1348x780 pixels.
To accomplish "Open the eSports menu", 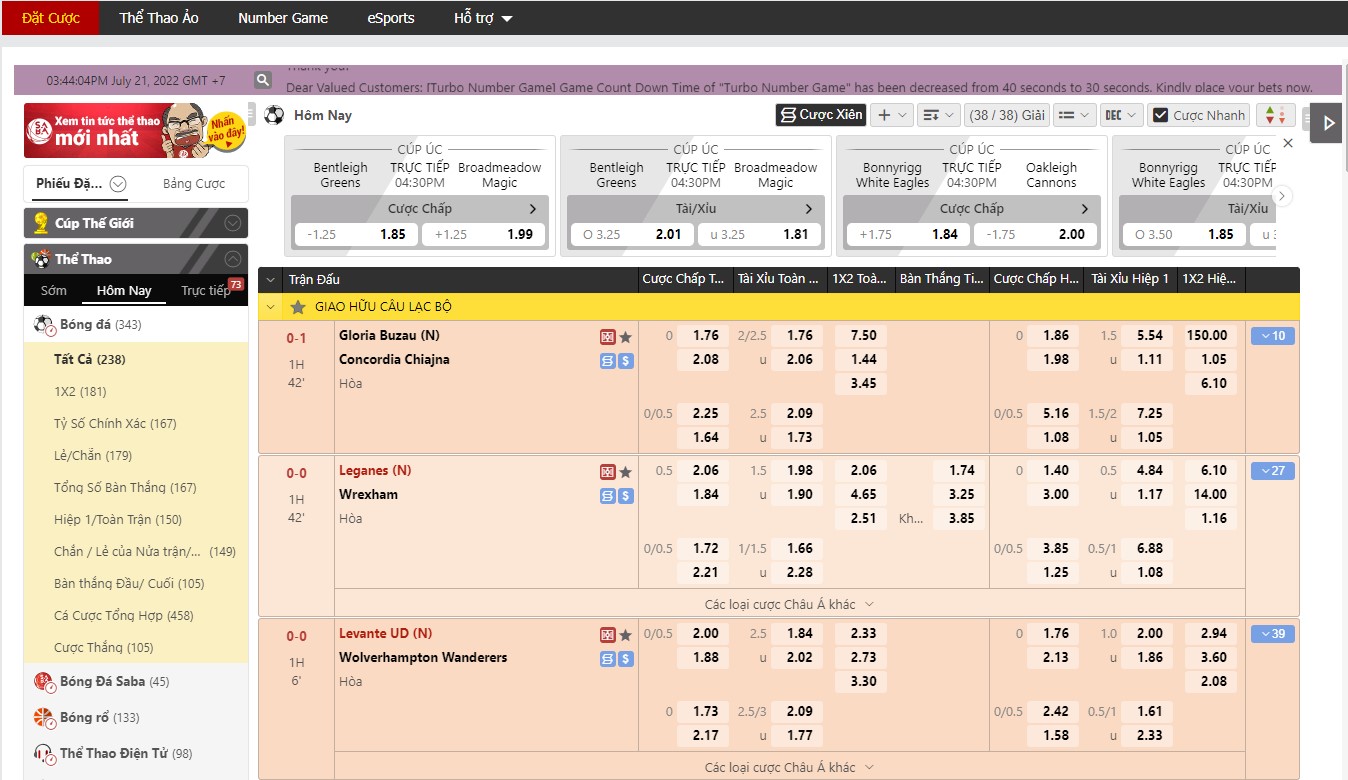I will point(391,18).
